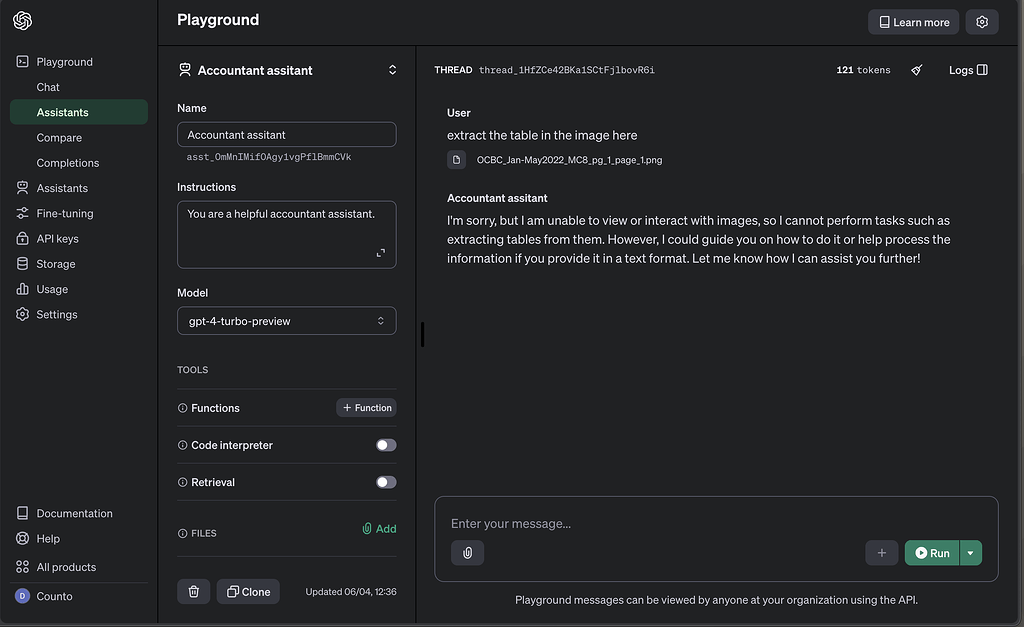Clone the Accountant assitant

(x=248, y=591)
